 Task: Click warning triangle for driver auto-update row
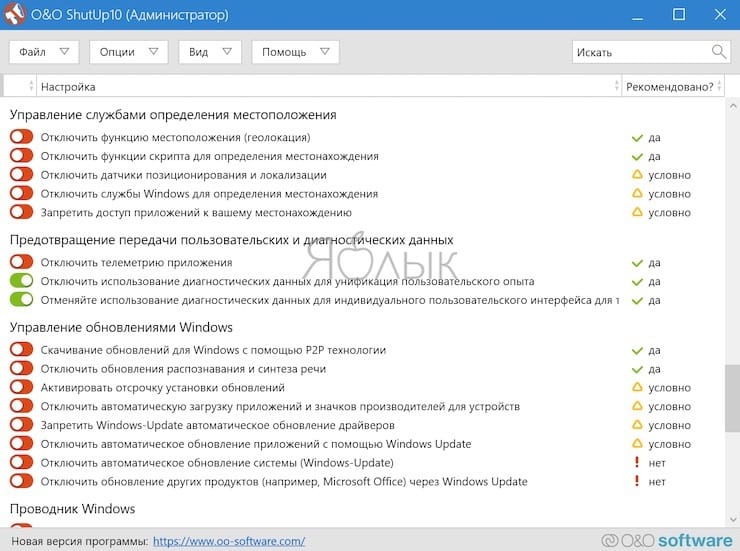637,425
